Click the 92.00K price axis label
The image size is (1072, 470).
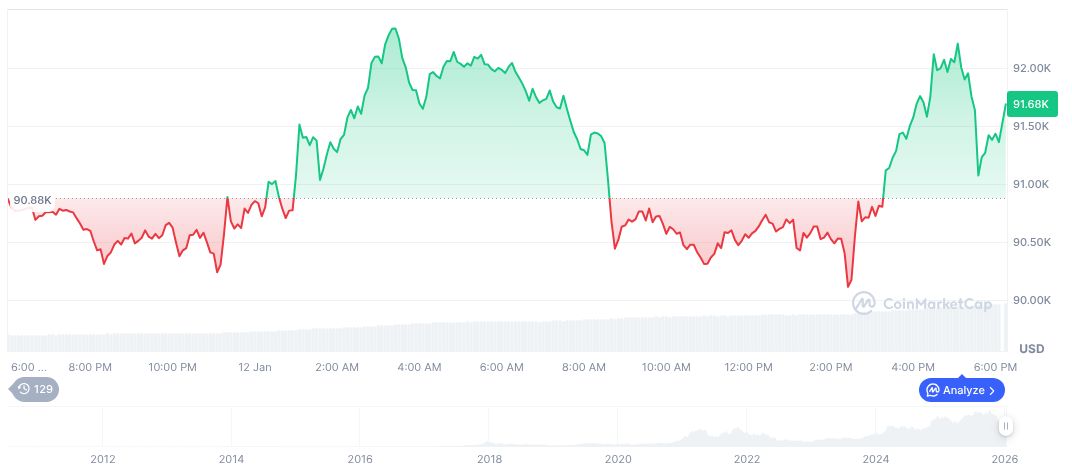(1031, 68)
